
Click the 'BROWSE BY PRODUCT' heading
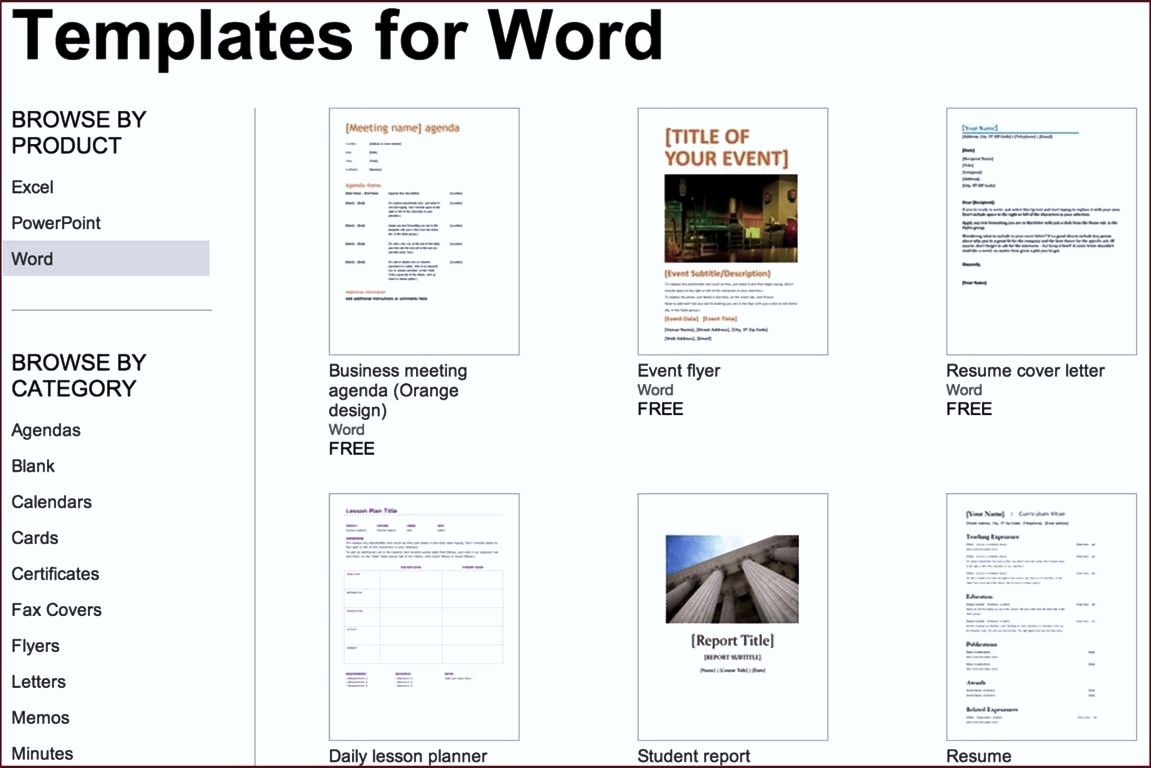(79, 133)
